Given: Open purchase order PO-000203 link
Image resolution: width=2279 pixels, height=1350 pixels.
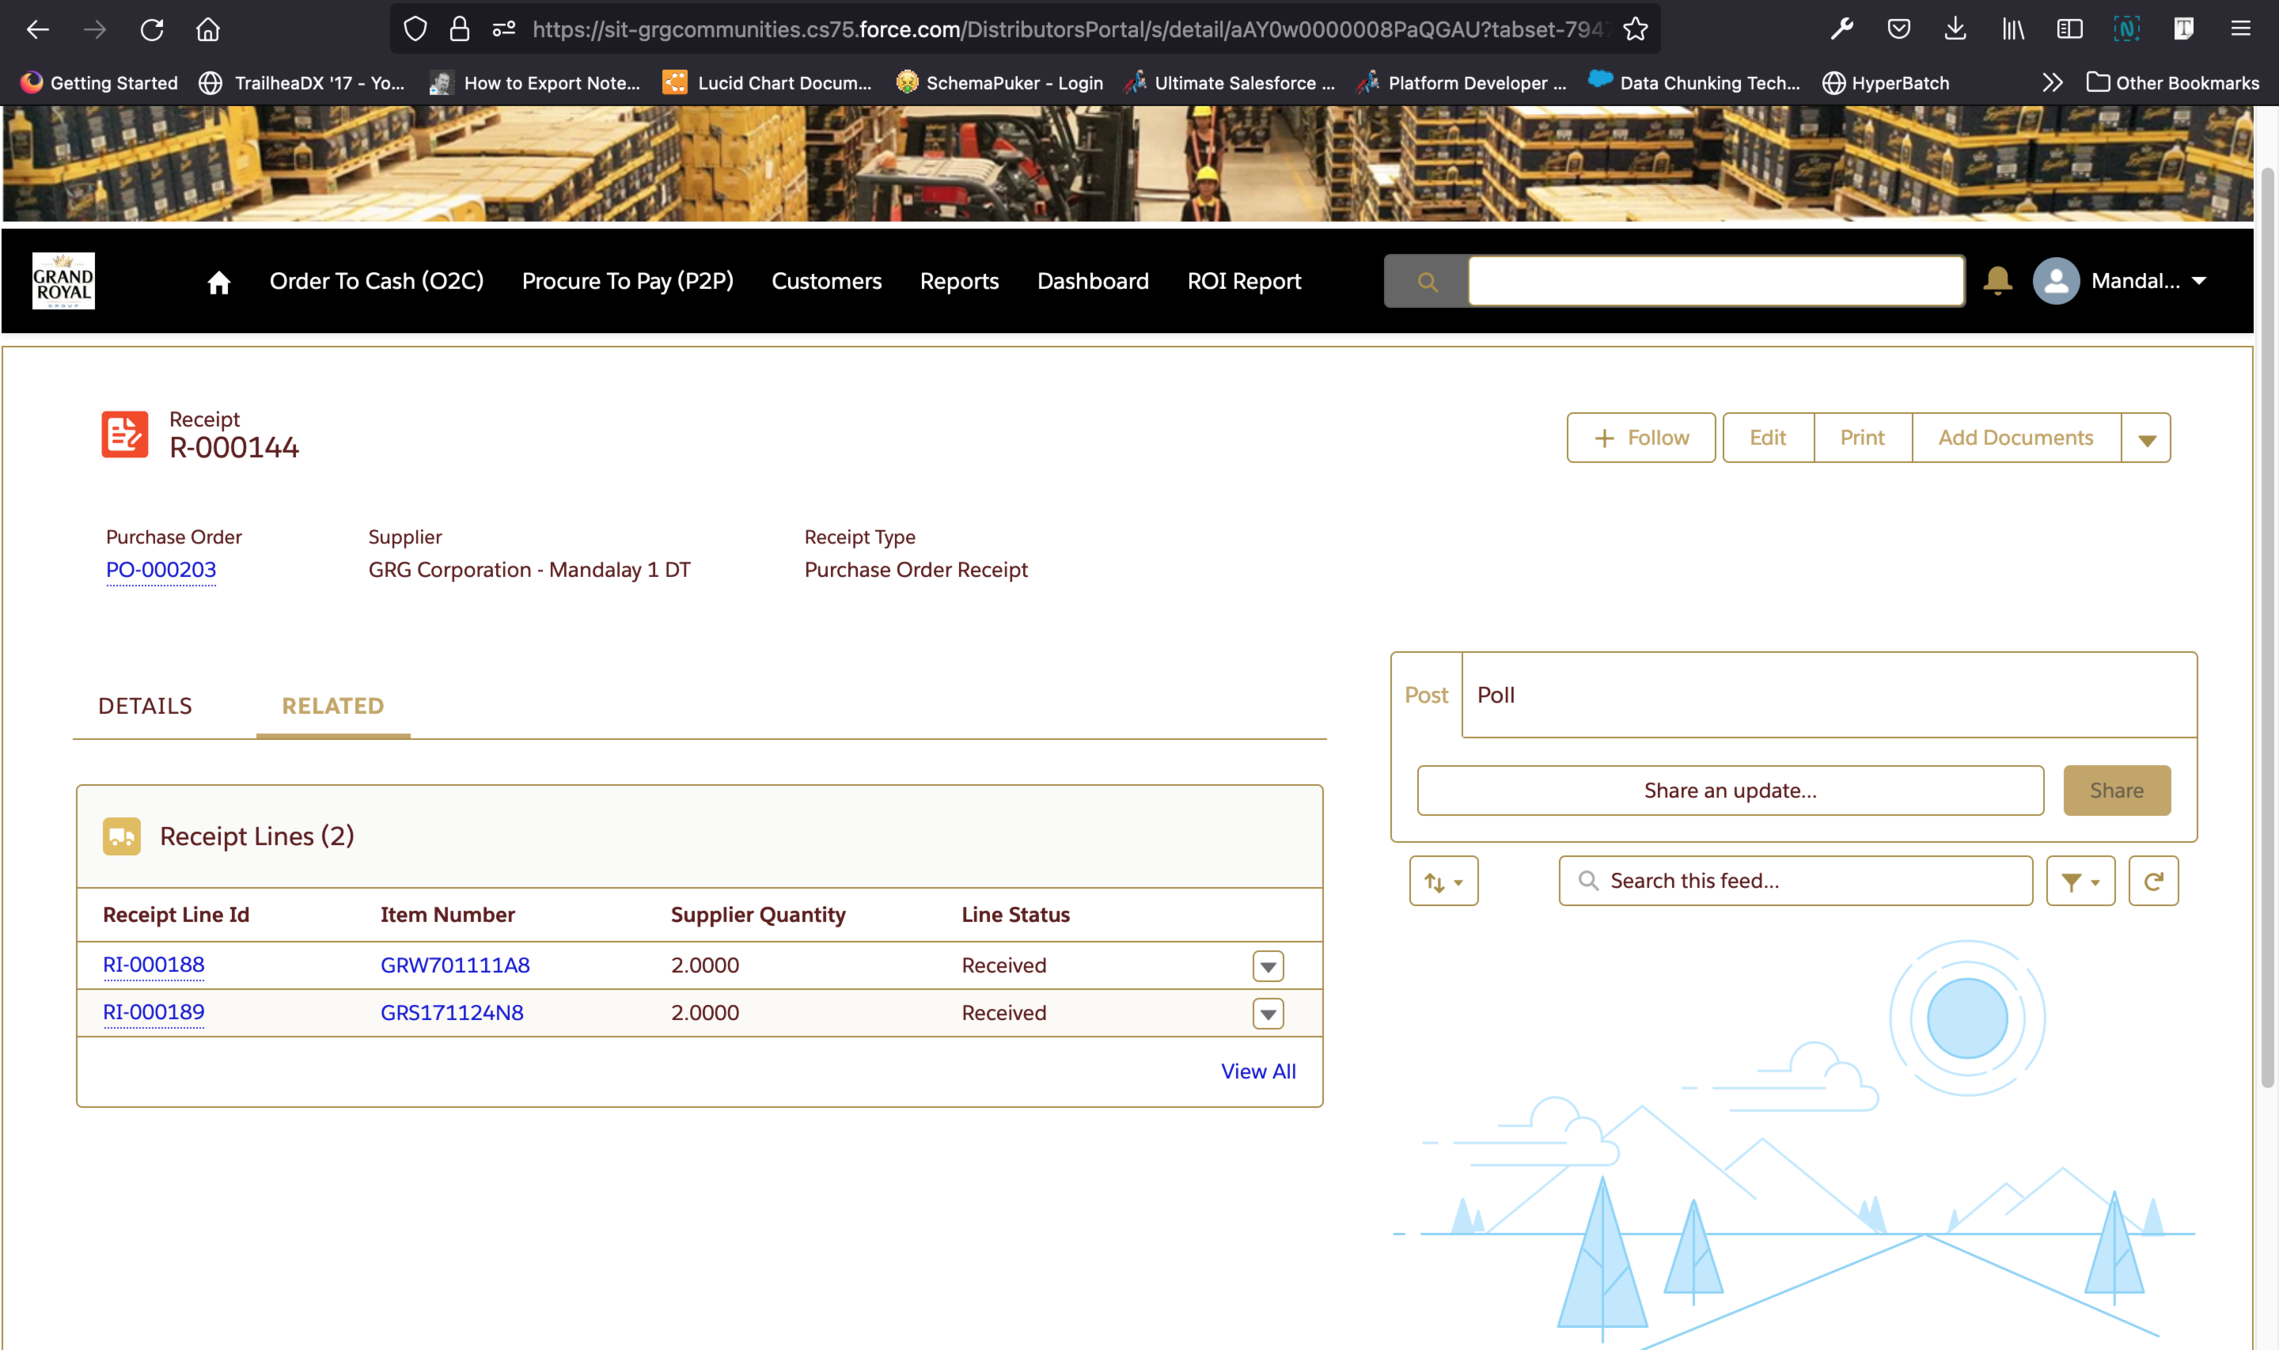Looking at the screenshot, I should 161,570.
